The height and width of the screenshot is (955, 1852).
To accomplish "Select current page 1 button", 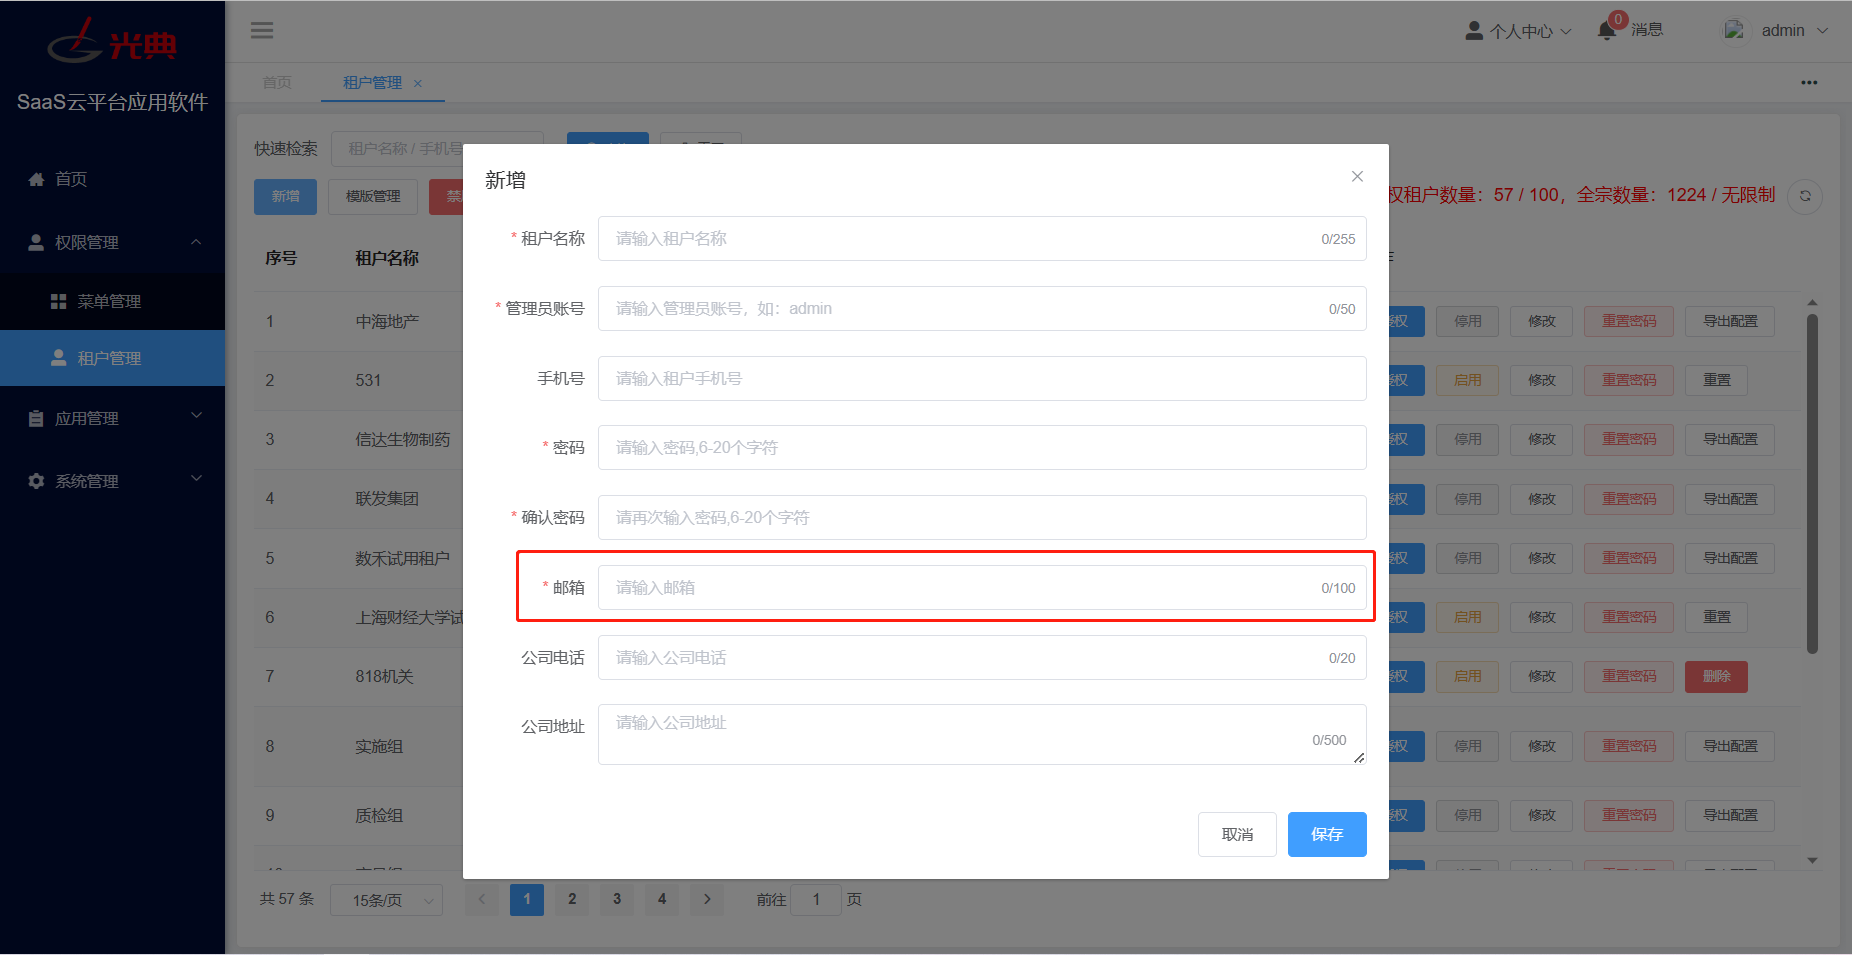I will click(x=527, y=899).
